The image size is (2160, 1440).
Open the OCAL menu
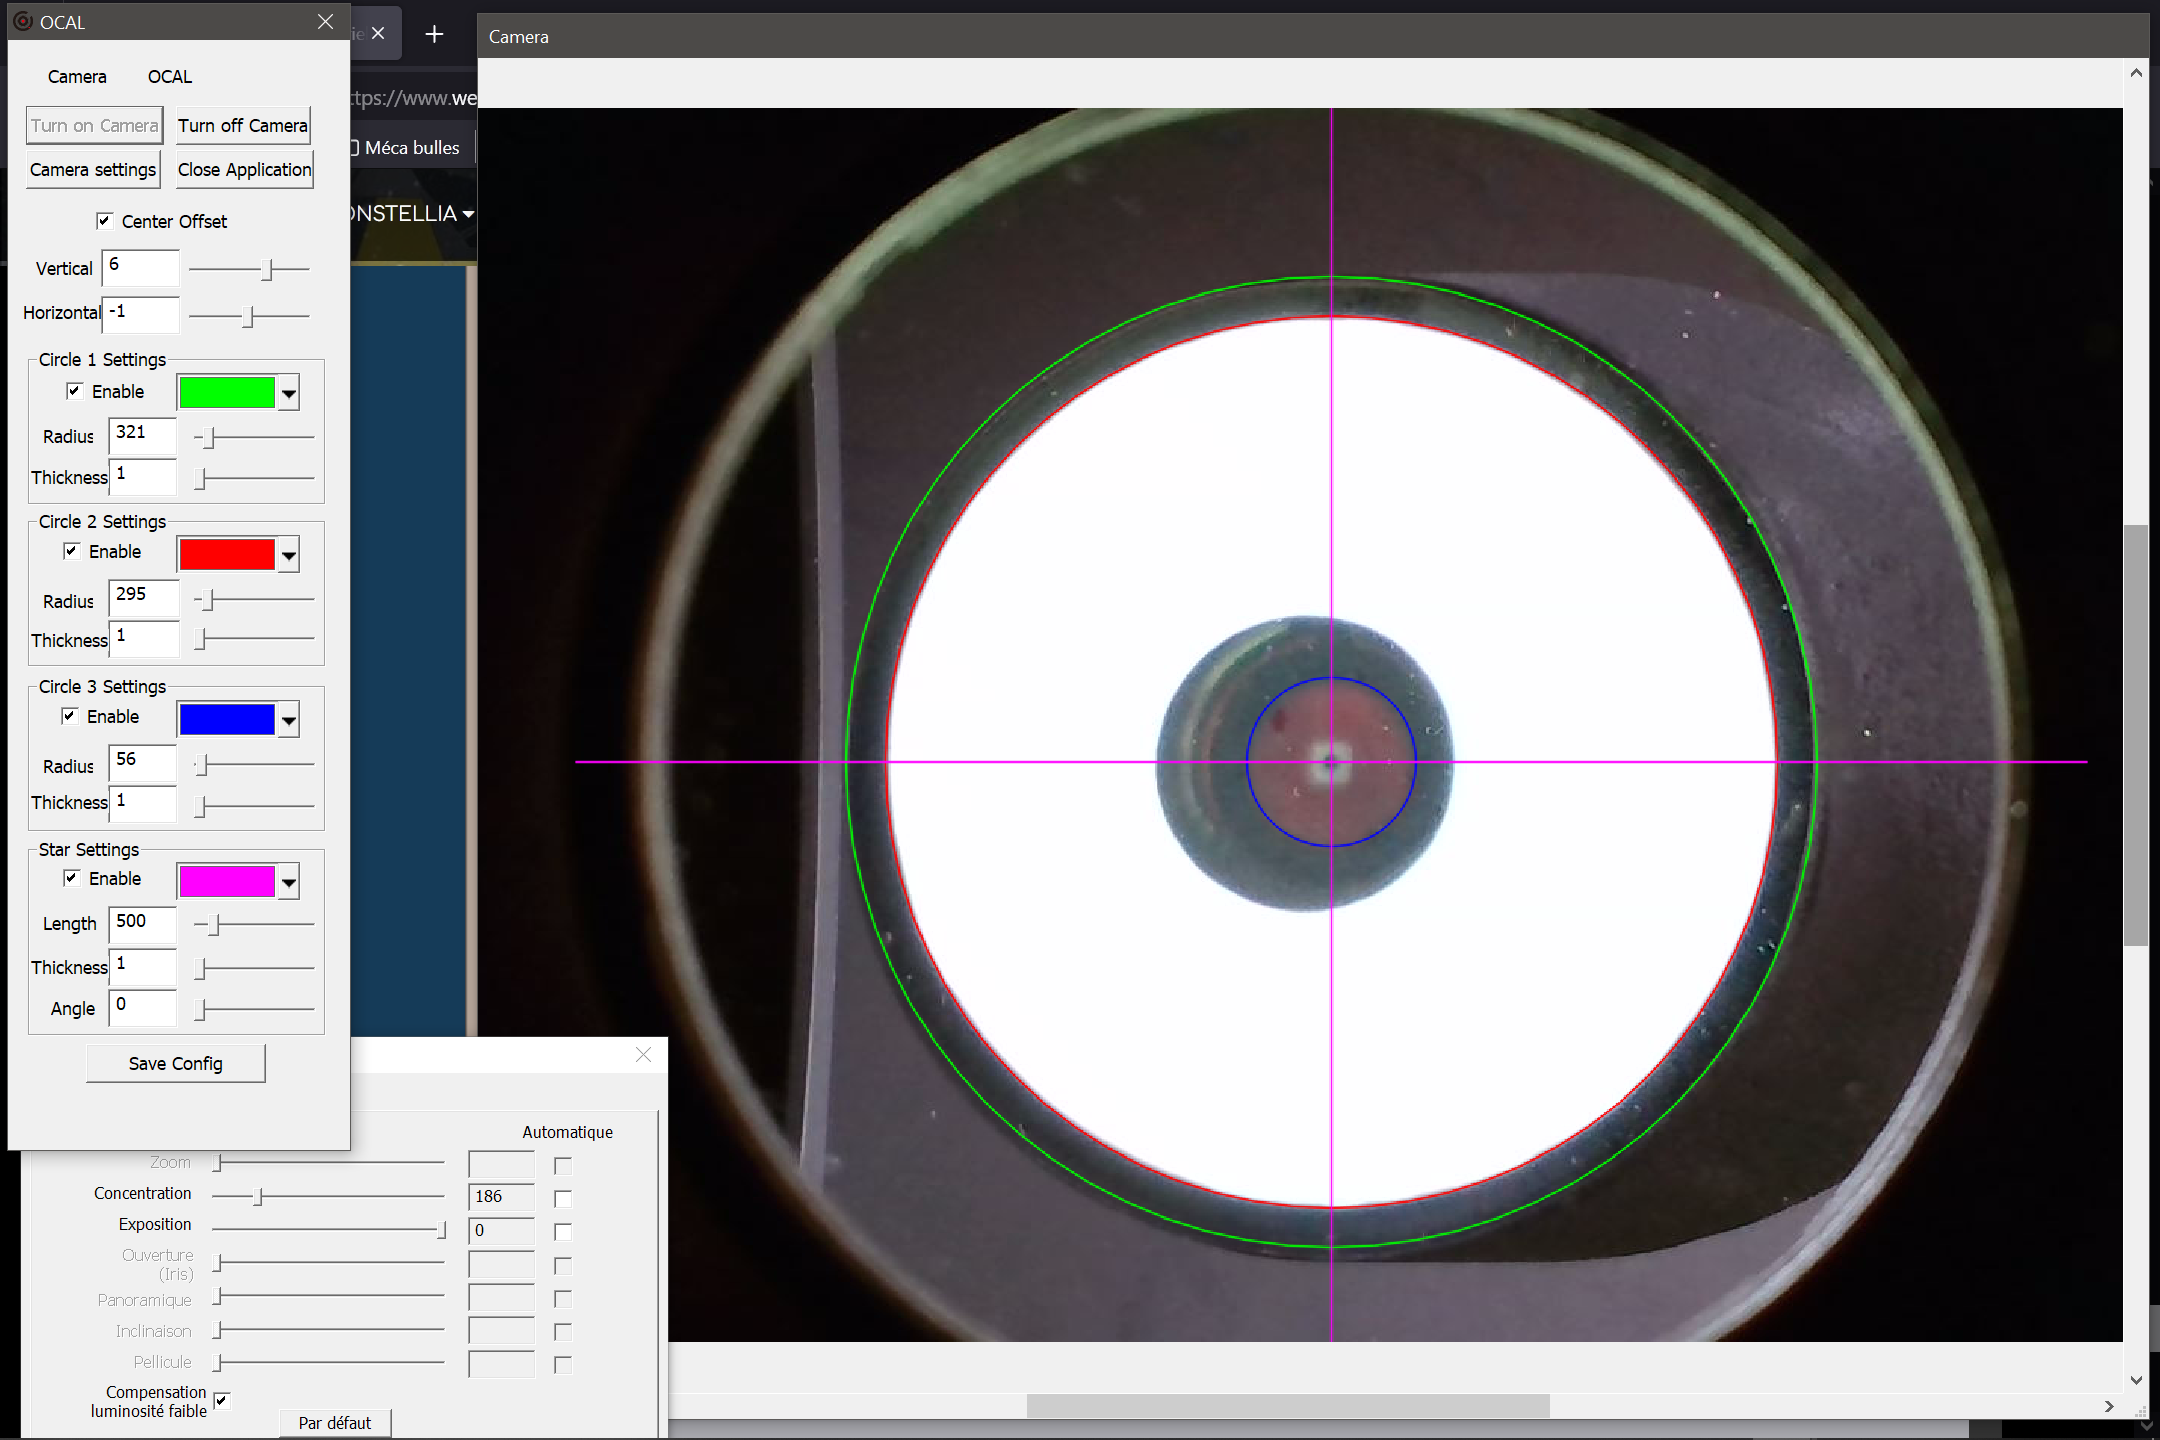click(170, 77)
